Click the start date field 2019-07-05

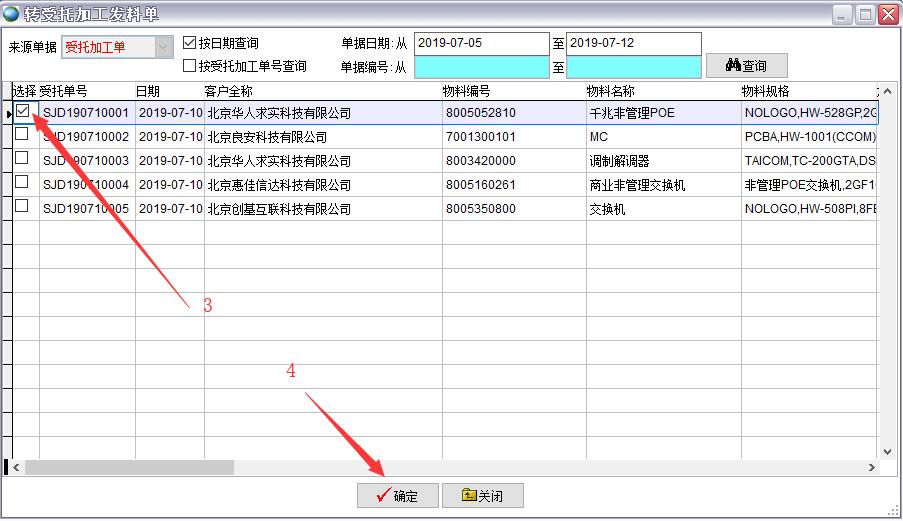point(480,43)
